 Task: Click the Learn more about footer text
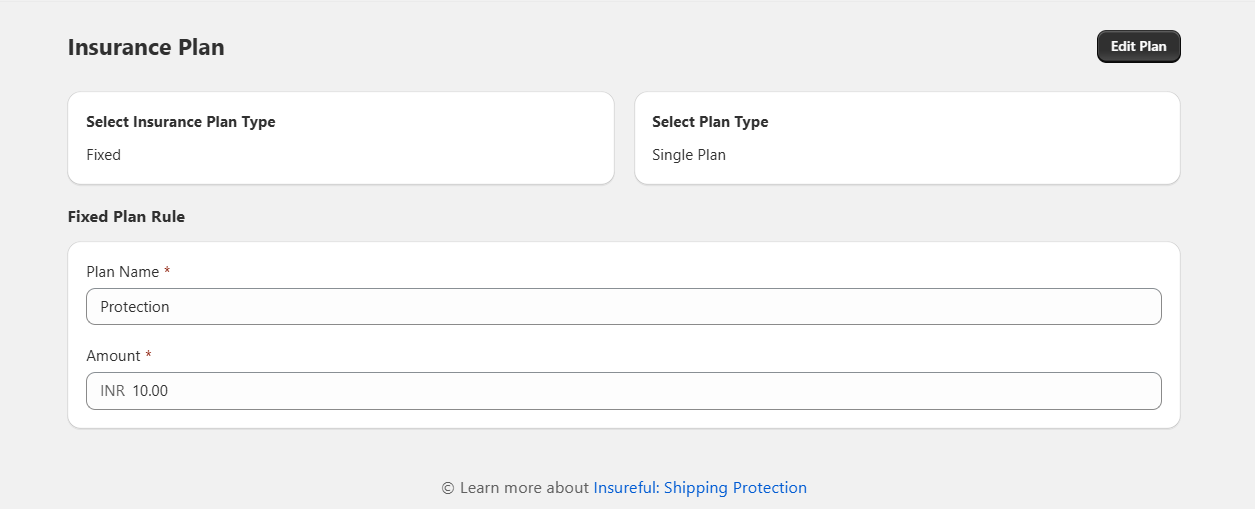click(524, 488)
